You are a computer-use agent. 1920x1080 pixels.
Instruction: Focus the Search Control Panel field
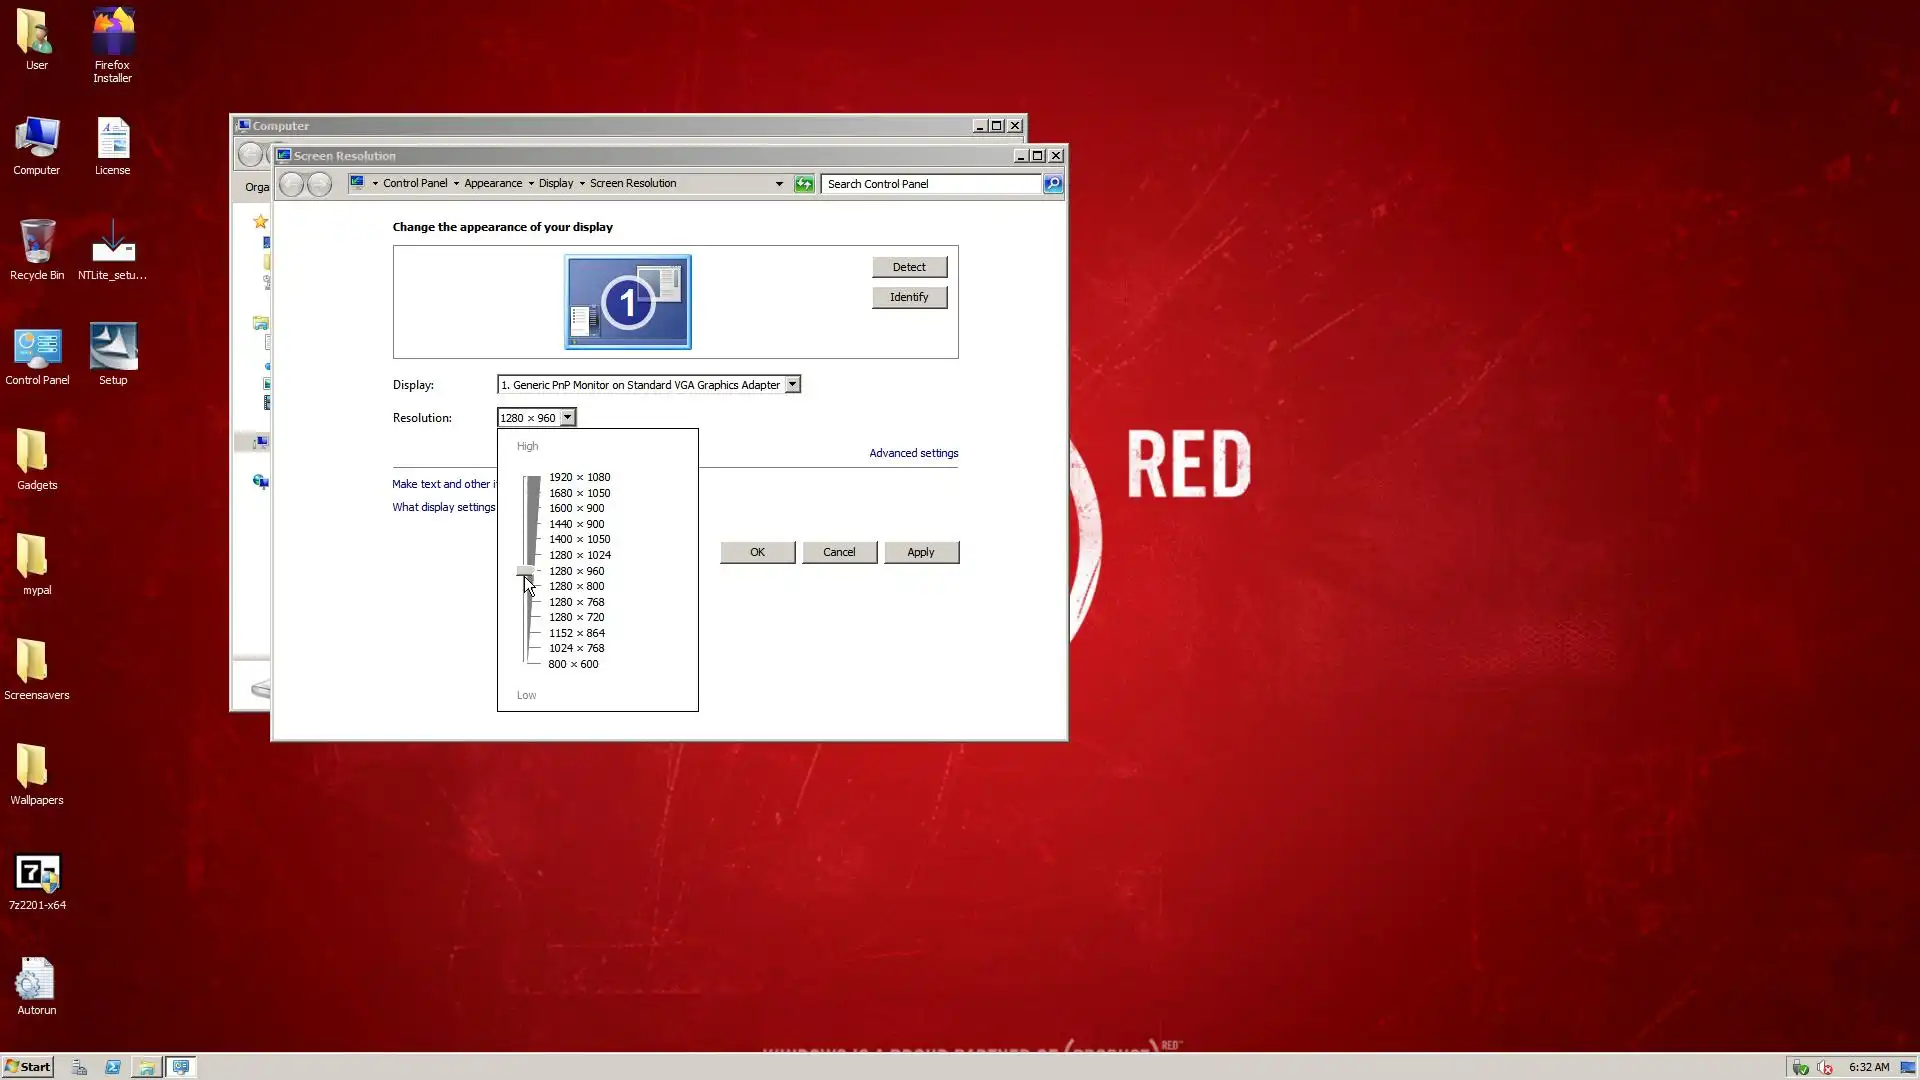click(930, 184)
